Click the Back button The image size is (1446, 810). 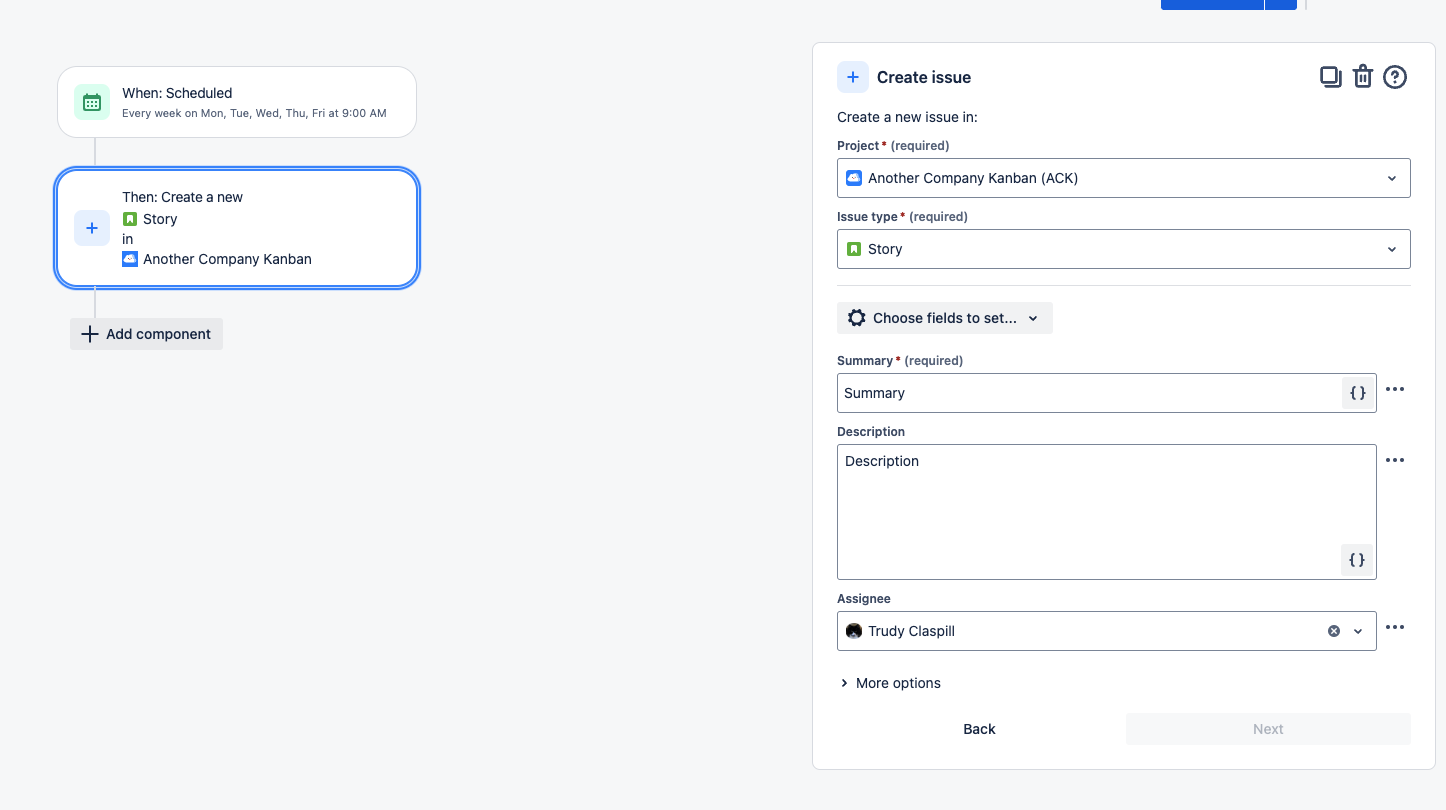pyautogui.click(x=979, y=728)
